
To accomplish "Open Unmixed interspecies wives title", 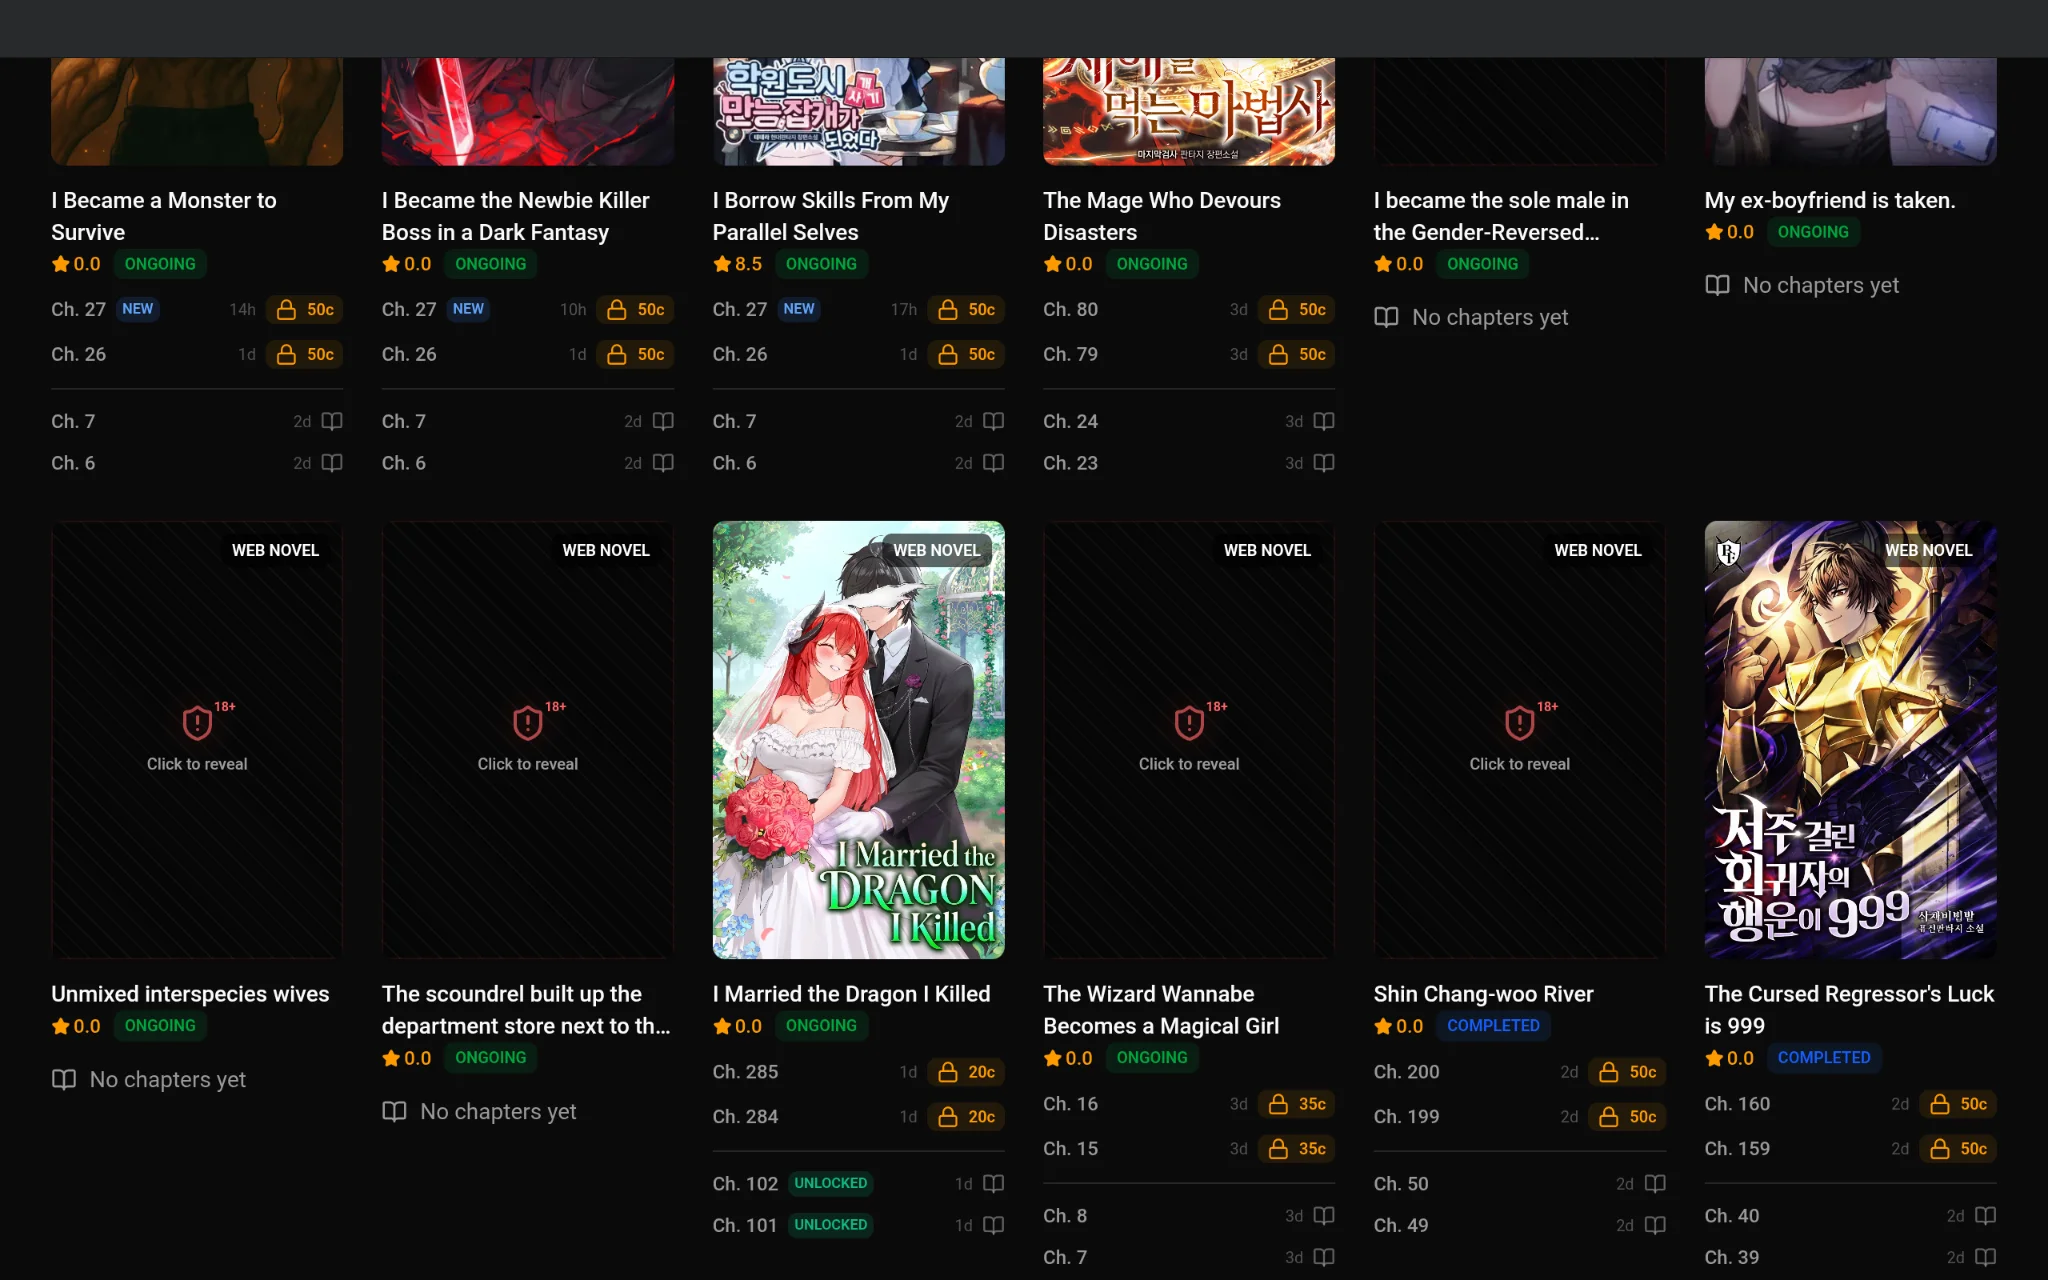I will point(190,994).
